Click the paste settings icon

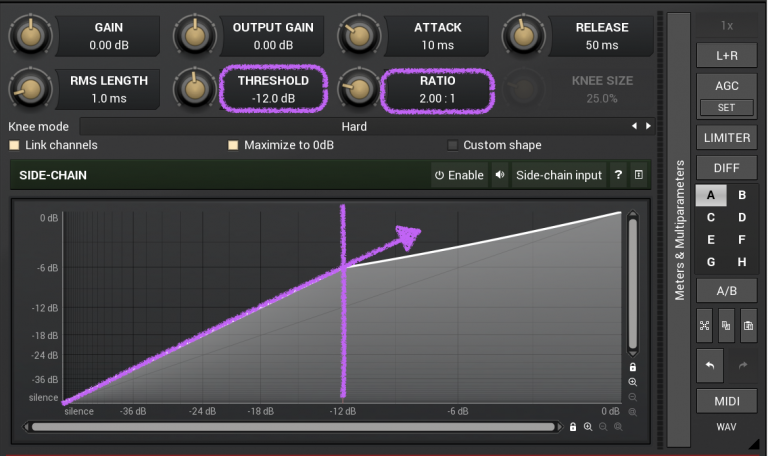(748, 325)
